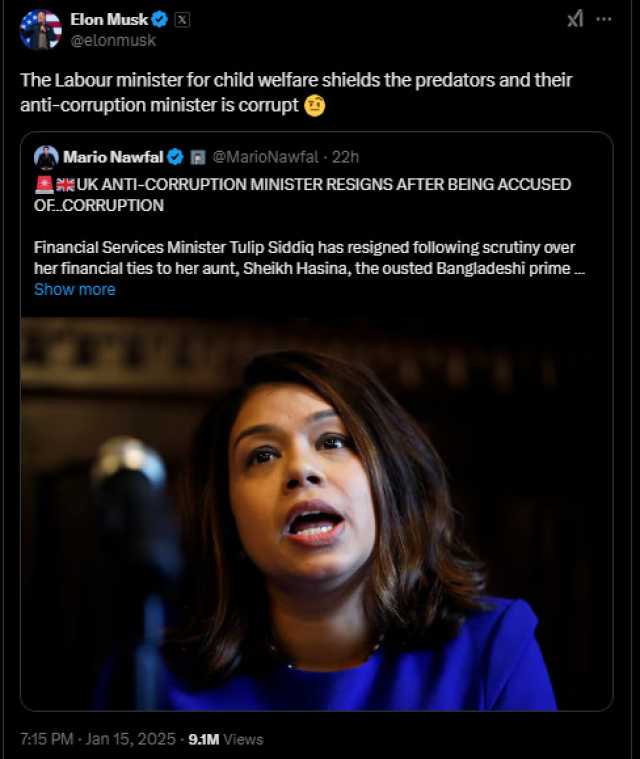The height and width of the screenshot is (759, 640).
Task: Click the blue verified badge beside Elon Musk
Action: (x=160, y=19)
